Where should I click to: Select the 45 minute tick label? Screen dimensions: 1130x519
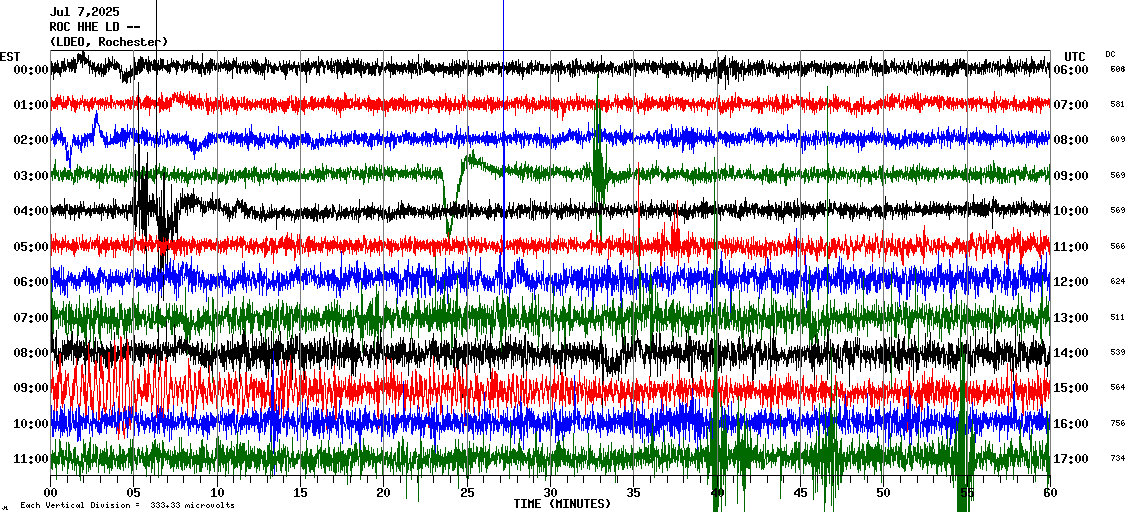click(x=800, y=493)
